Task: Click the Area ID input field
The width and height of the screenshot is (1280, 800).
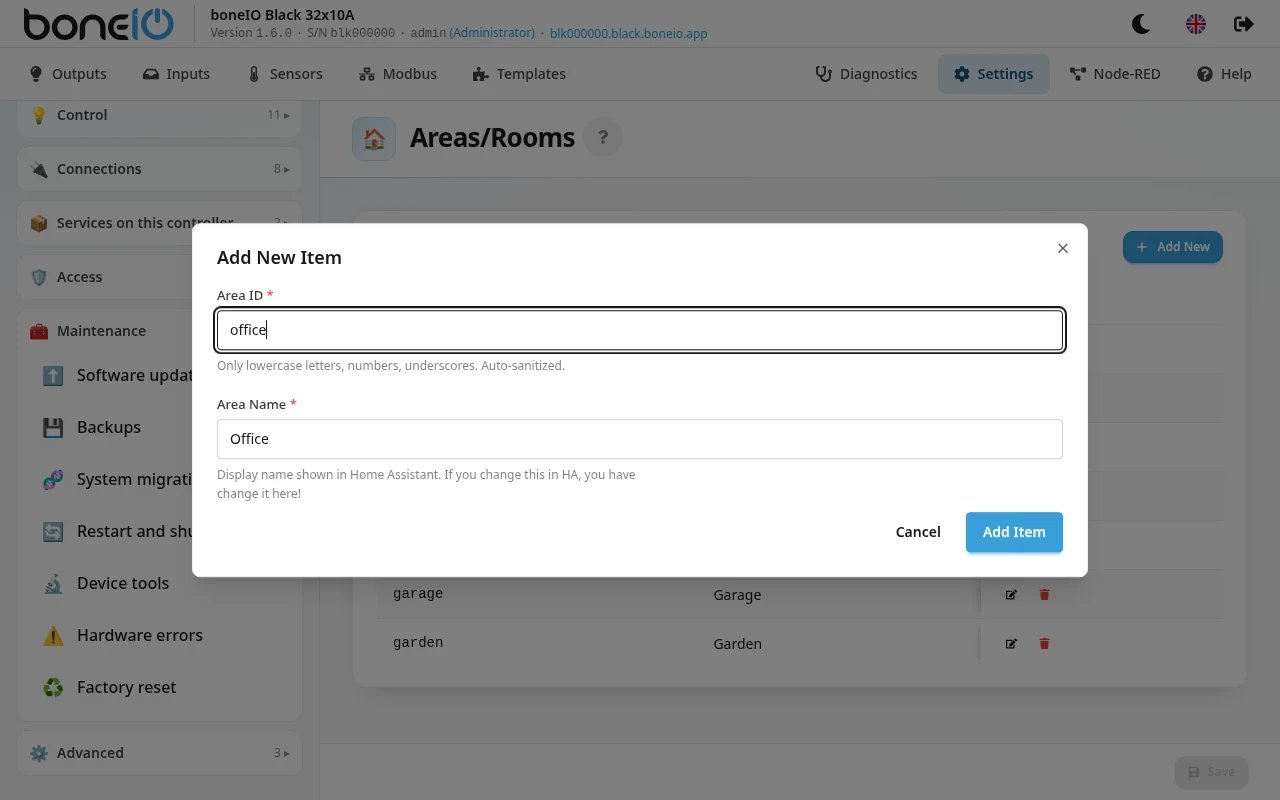Action: pyautogui.click(x=640, y=330)
